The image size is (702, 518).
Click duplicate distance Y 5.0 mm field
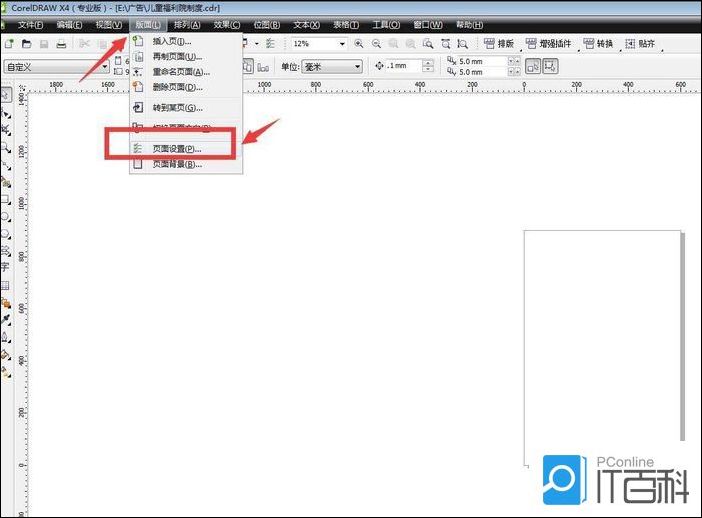pyautogui.click(x=482, y=72)
